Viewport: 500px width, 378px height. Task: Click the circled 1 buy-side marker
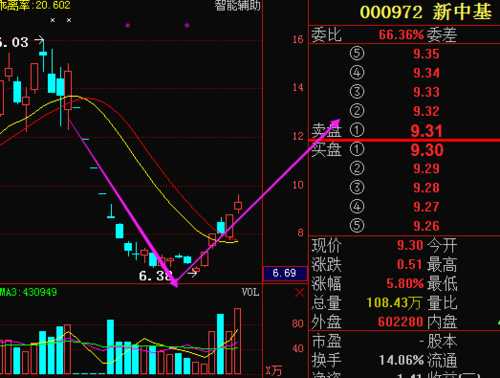coord(357,149)
